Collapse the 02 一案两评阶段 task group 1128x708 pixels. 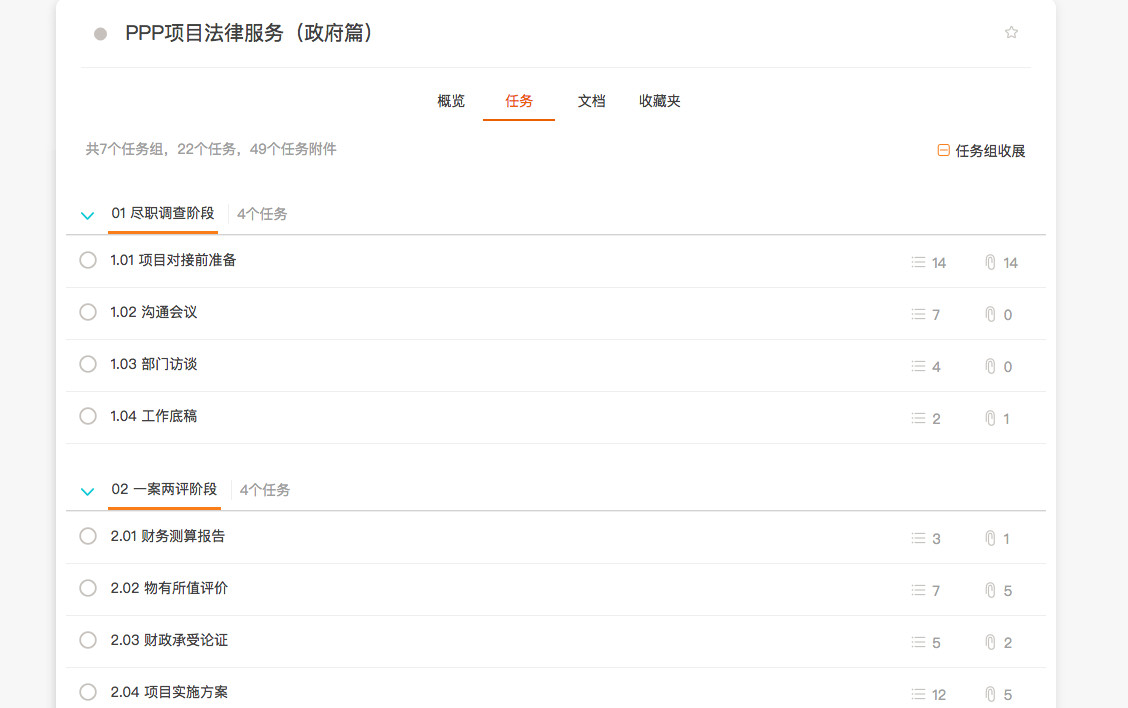pos(88,491)
